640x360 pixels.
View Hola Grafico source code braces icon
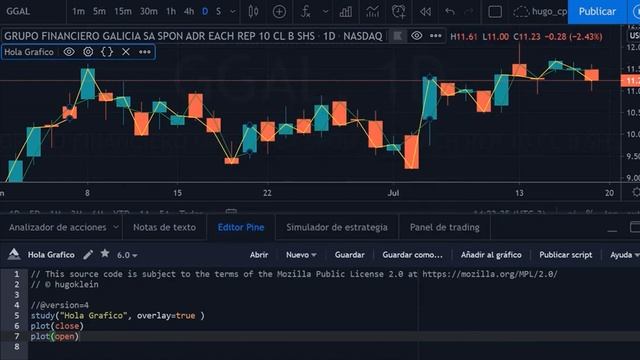click(x=107, y=52)
